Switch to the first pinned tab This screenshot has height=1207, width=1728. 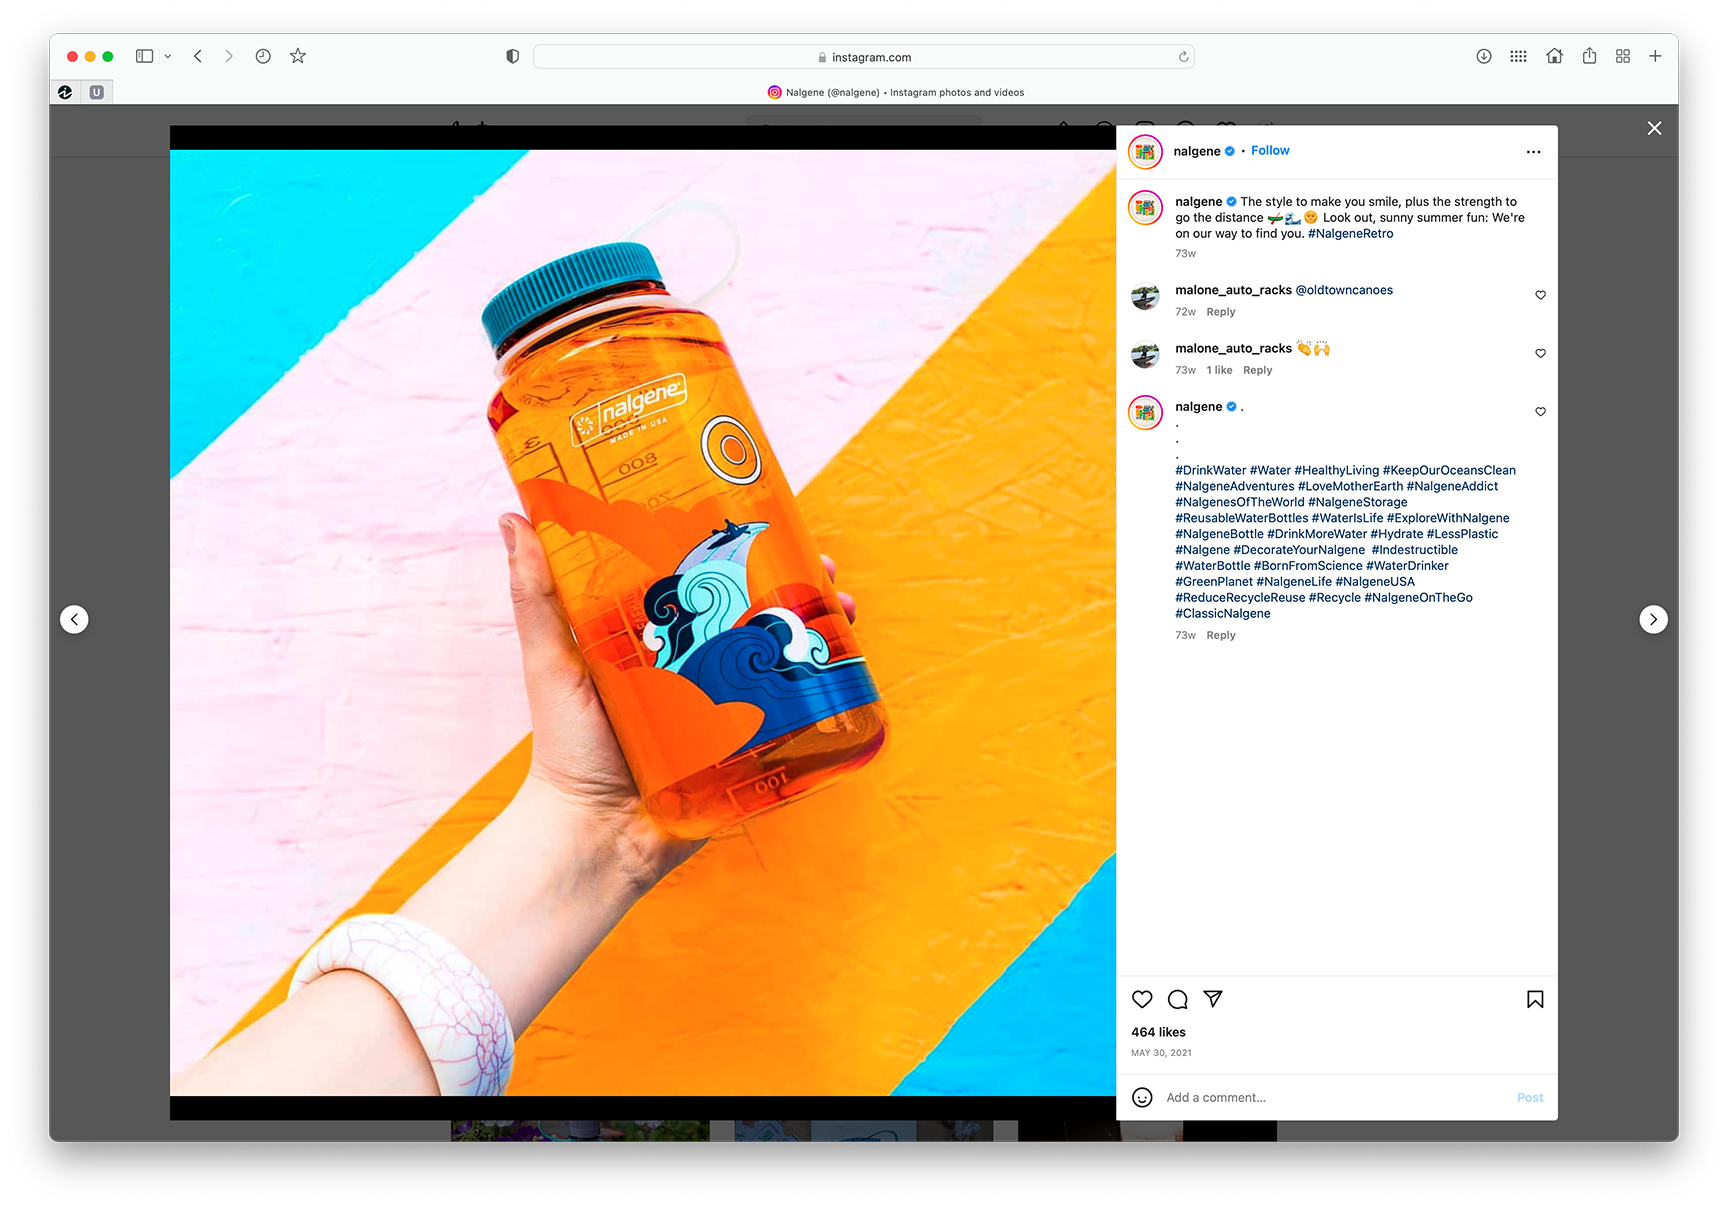click(65, 92)
